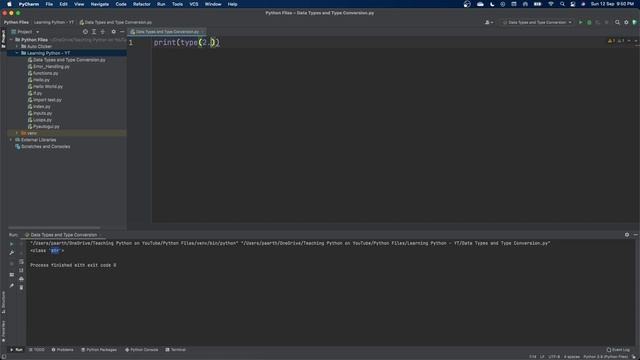This screenshot has width=640, height=360.
Task: Click Select Opened File target icon in Project panel
Action: (85, 32)
